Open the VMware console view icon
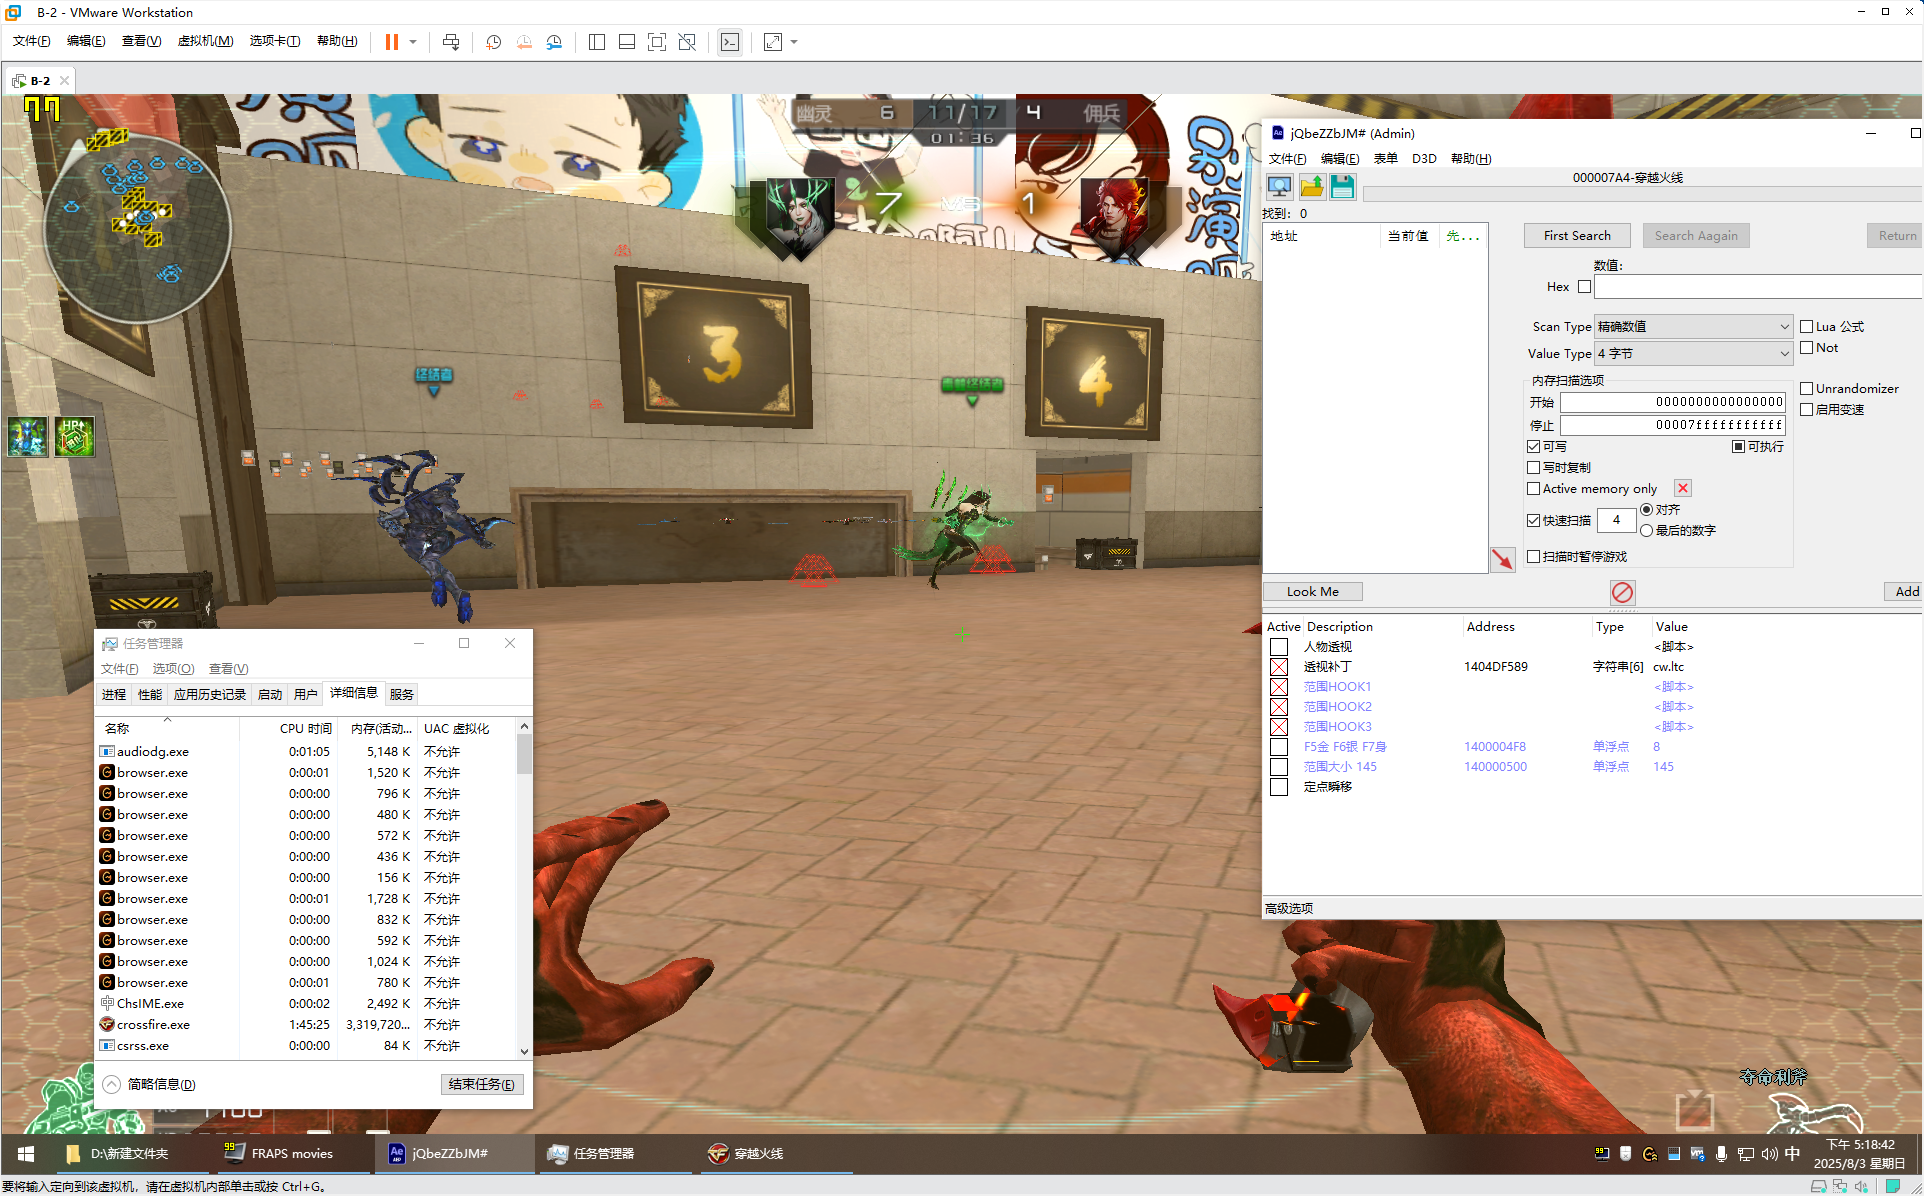Screen dimensions: 1924x1196 [x=730, y=42]
